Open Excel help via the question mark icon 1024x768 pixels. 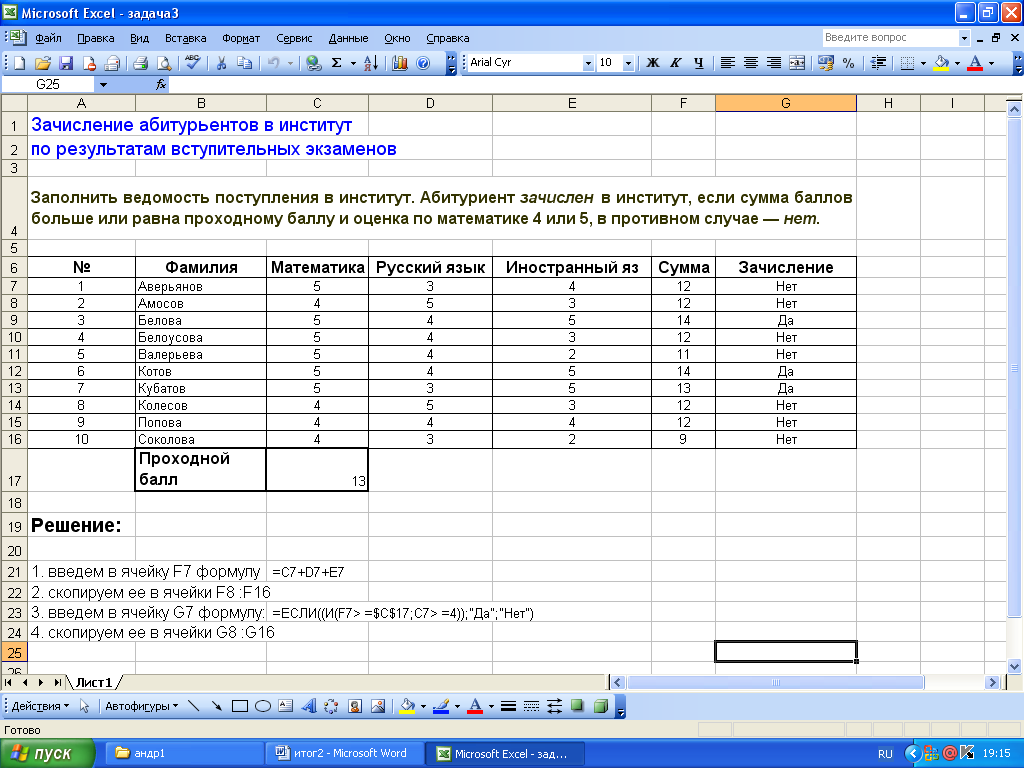pos(423,63)
